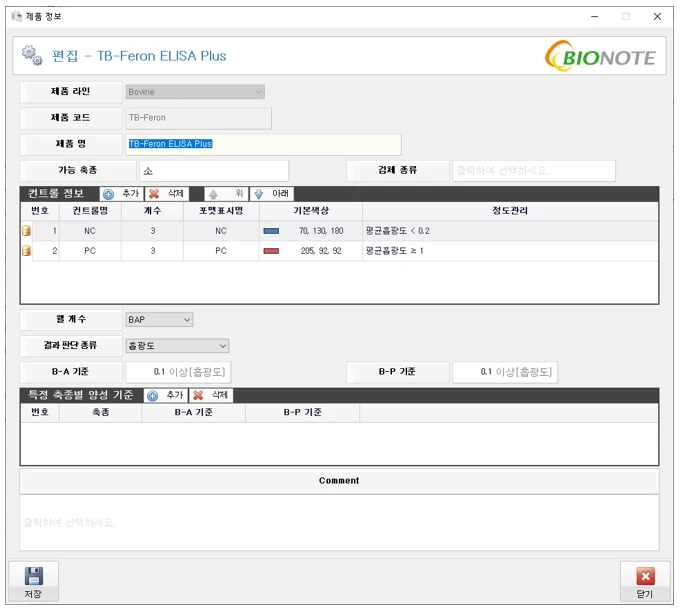Click the 축종 column header in the species table
The width and height of the screenshot is (681, 611).
click(x=101, y=412)
